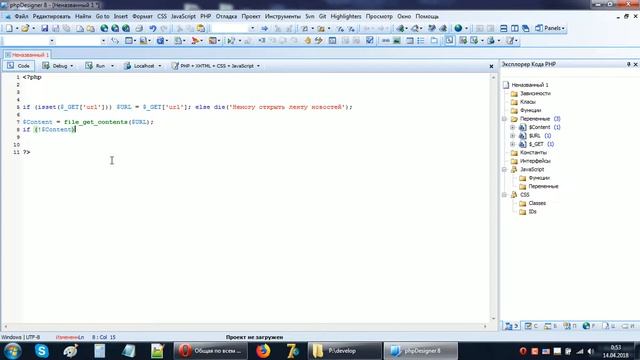Click the taskbar clock showing 0:53
The height and width of the screenshot is (360, 640).
pyautogui.click(x=616, y=351)
